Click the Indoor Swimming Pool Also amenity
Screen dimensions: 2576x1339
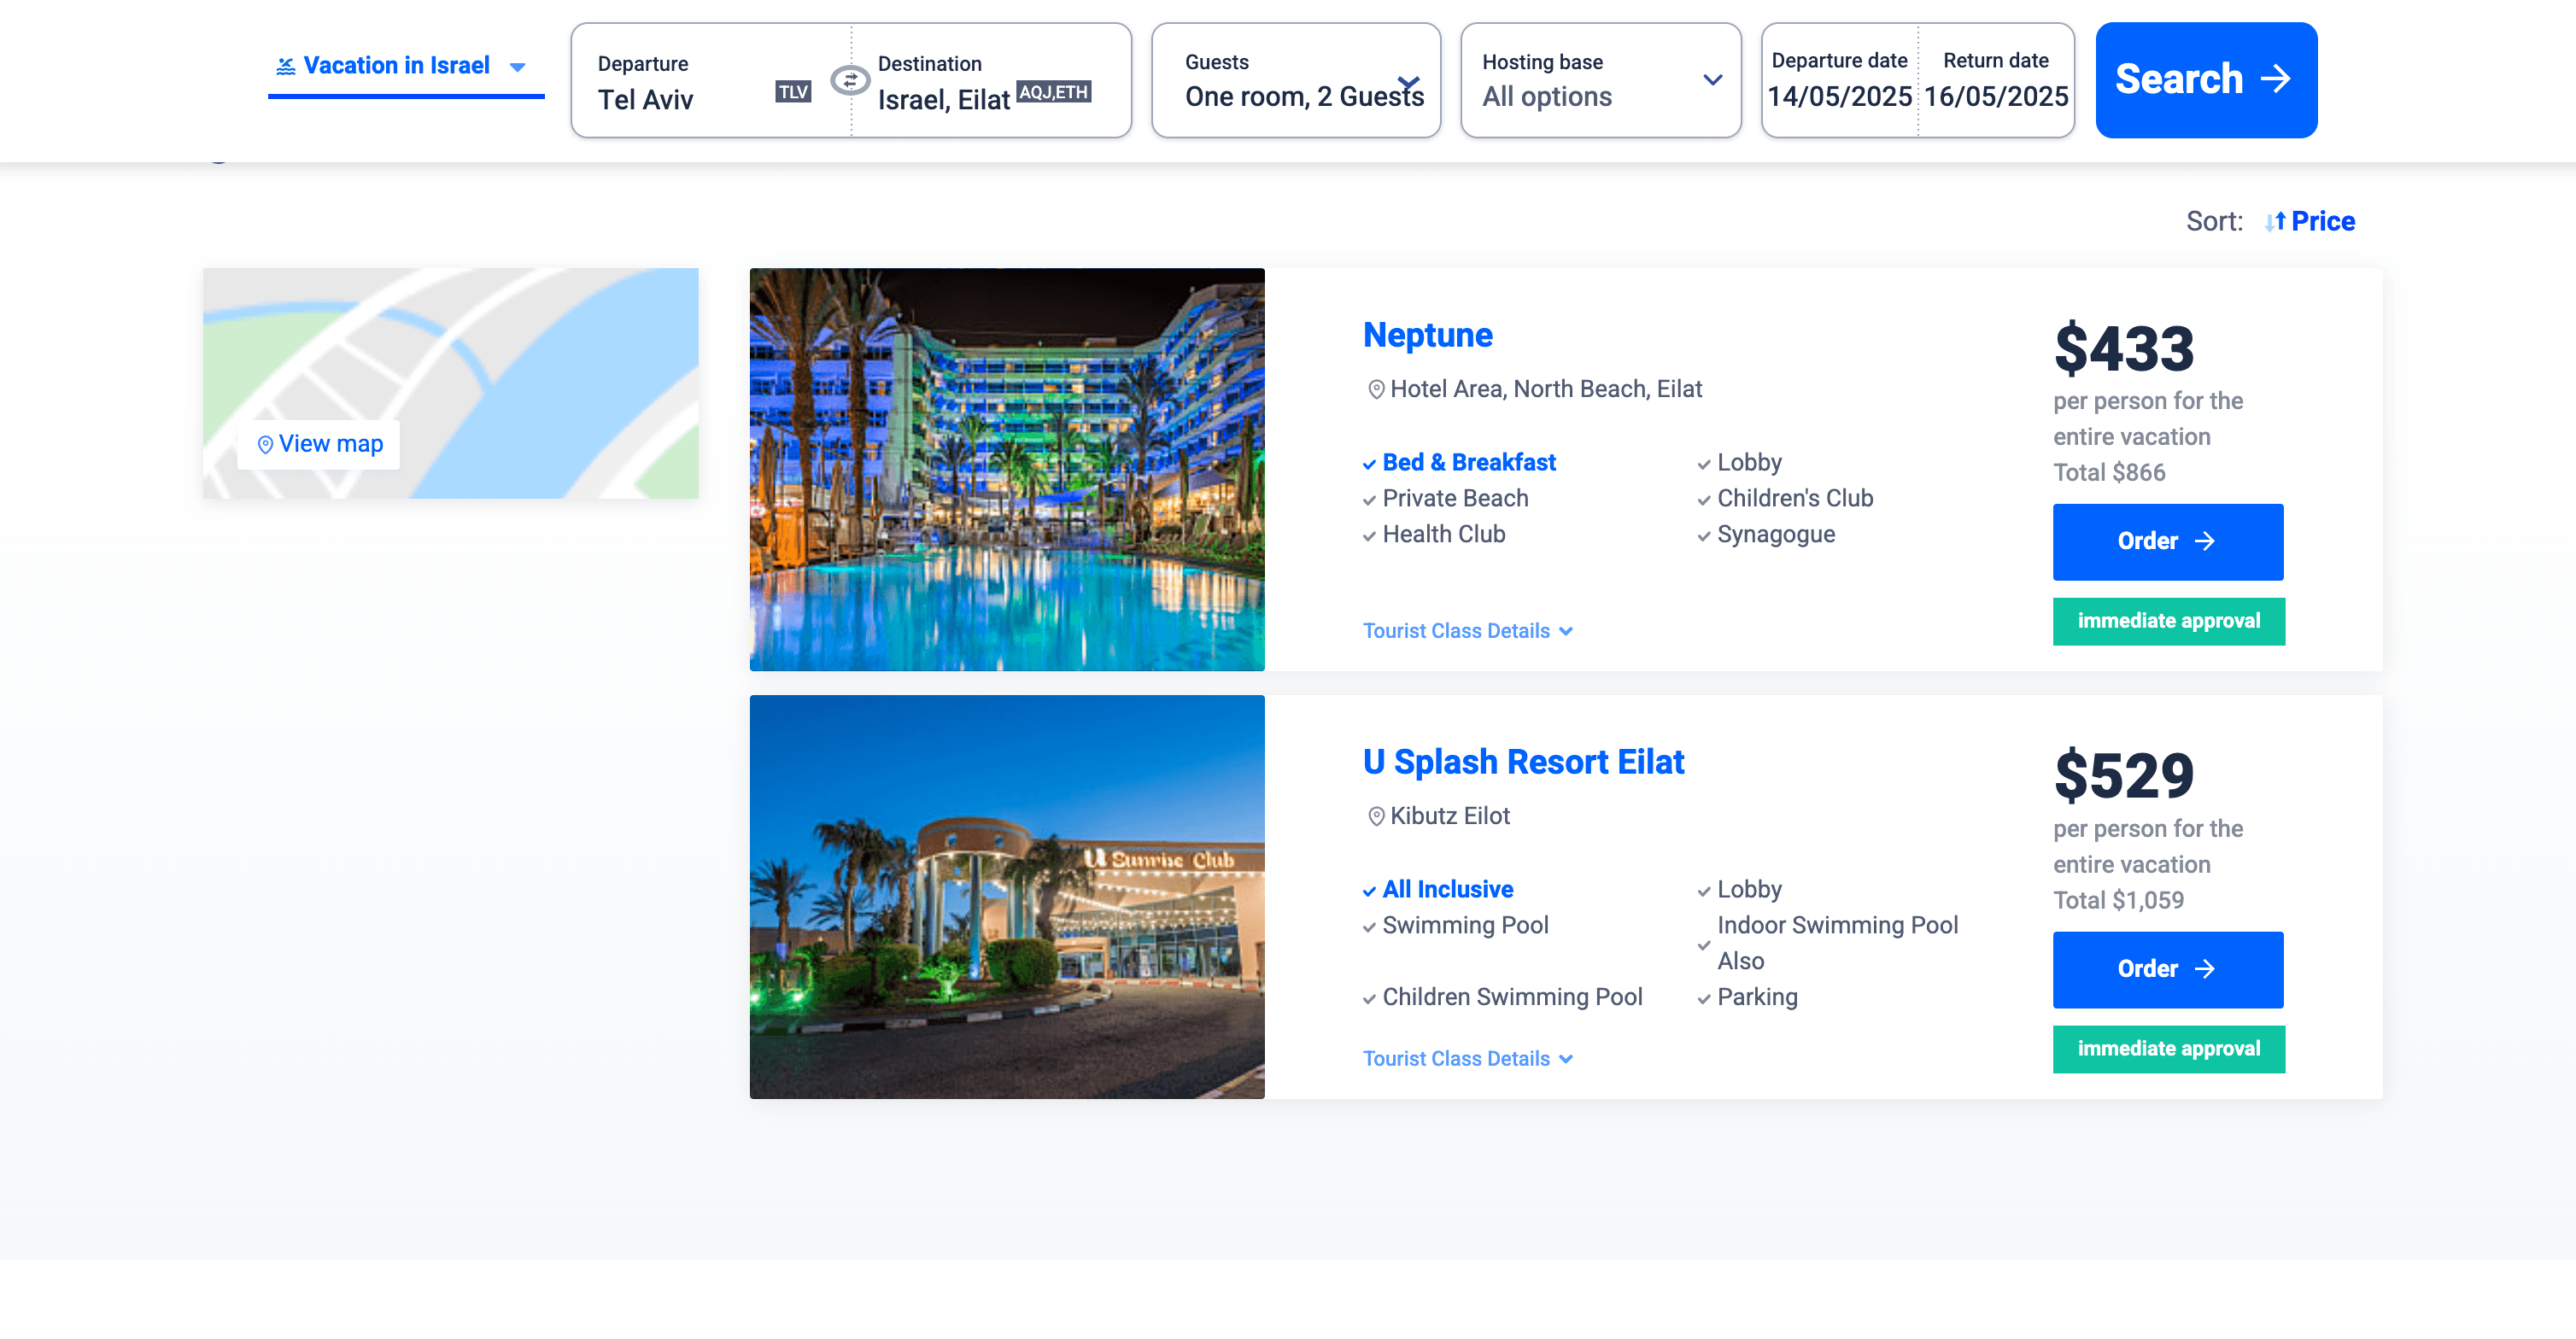pyautogui.click(x=1837, y=943)
